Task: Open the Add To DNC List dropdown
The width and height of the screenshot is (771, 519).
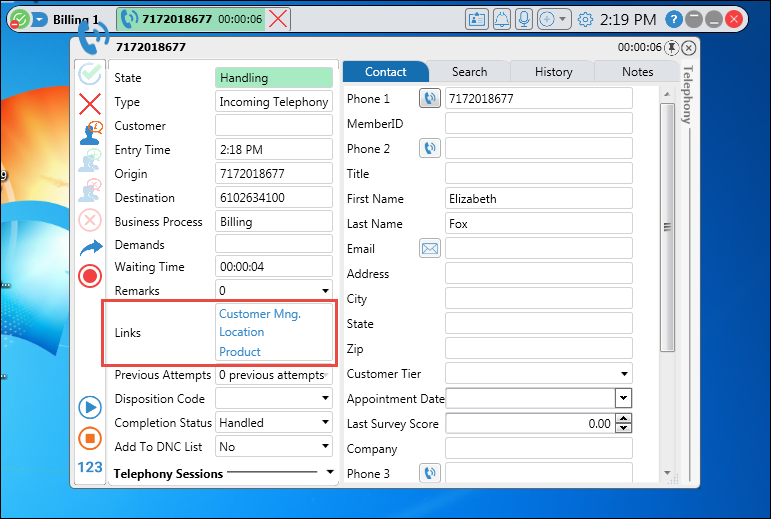Action: tap(325, 447)
